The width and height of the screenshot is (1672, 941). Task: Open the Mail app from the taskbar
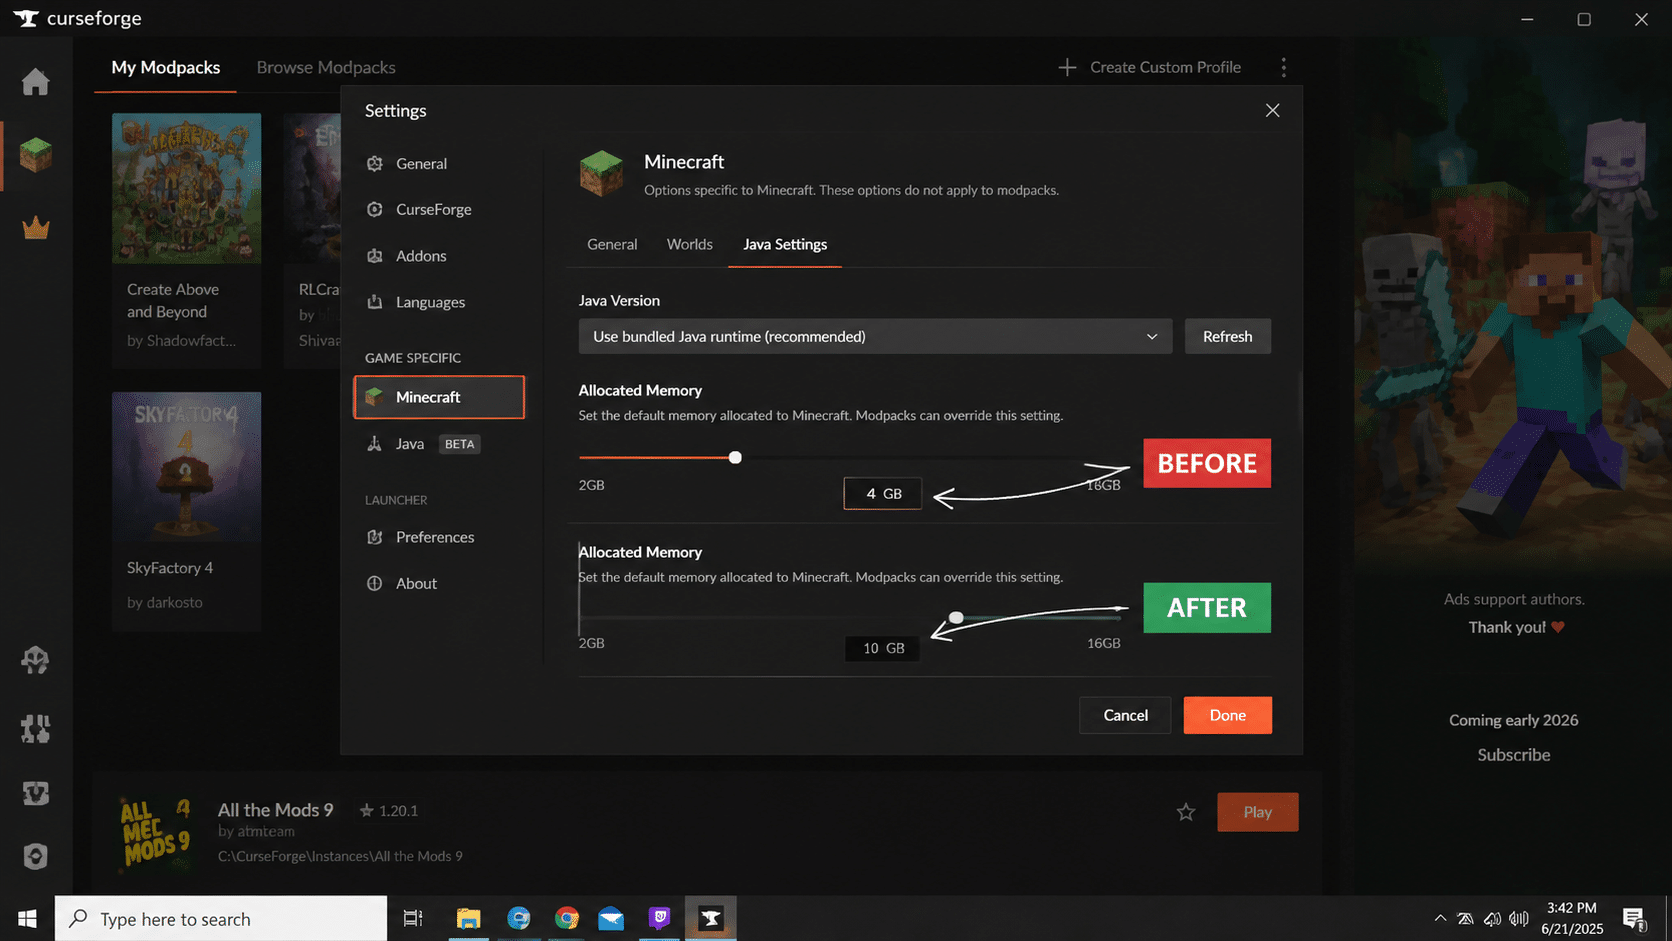[x=611, y=918]
